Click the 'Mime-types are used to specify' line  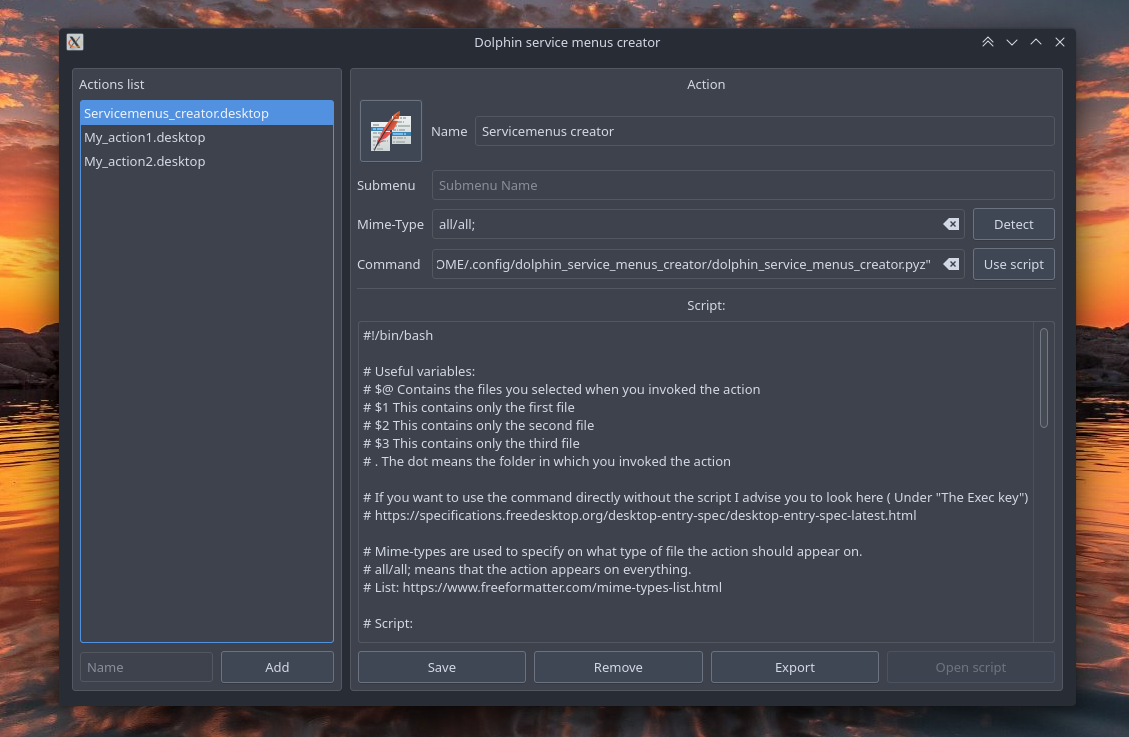613,551
